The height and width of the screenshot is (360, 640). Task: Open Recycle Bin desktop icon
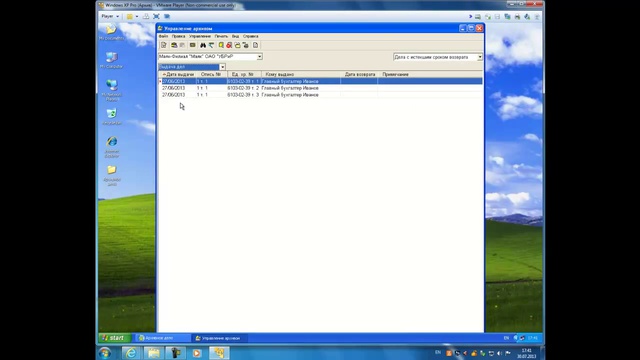coord(112,116)
